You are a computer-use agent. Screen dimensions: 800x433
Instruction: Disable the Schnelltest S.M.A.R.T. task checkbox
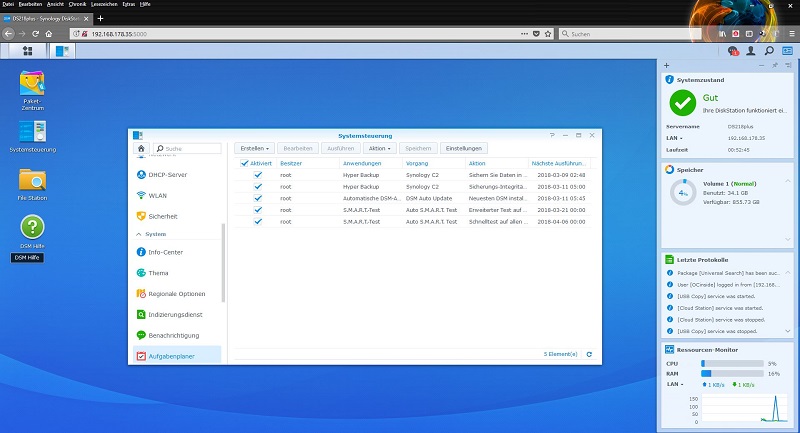point(258,221)
